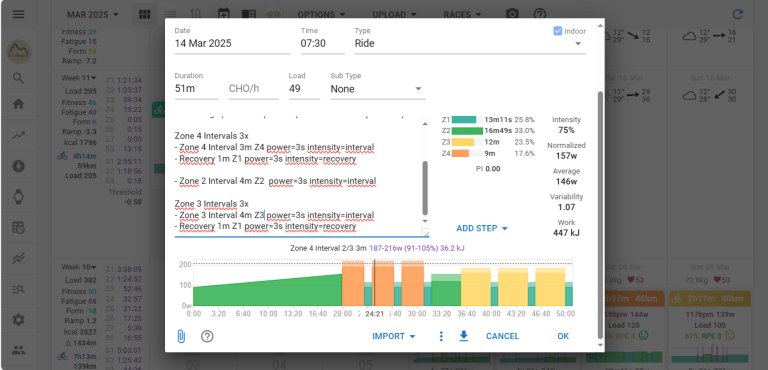The width and height of the screenshot is (768, 370).
Task: Click the paperclip attach icon
Action: click(x=181, y=336)
